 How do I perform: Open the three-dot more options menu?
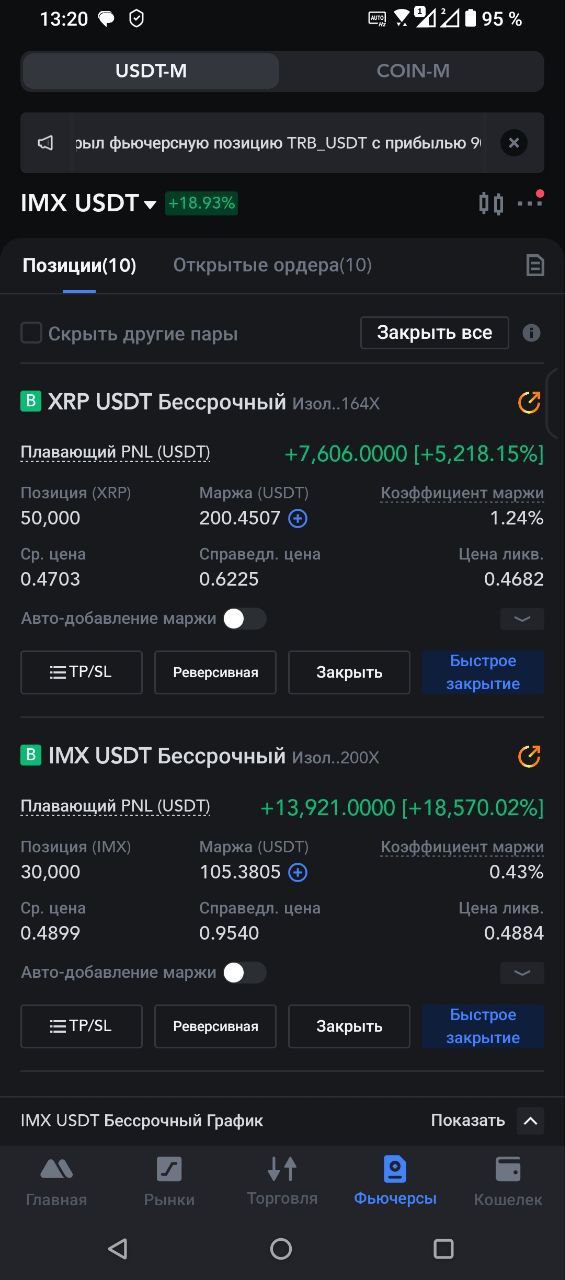click(530, 203)
